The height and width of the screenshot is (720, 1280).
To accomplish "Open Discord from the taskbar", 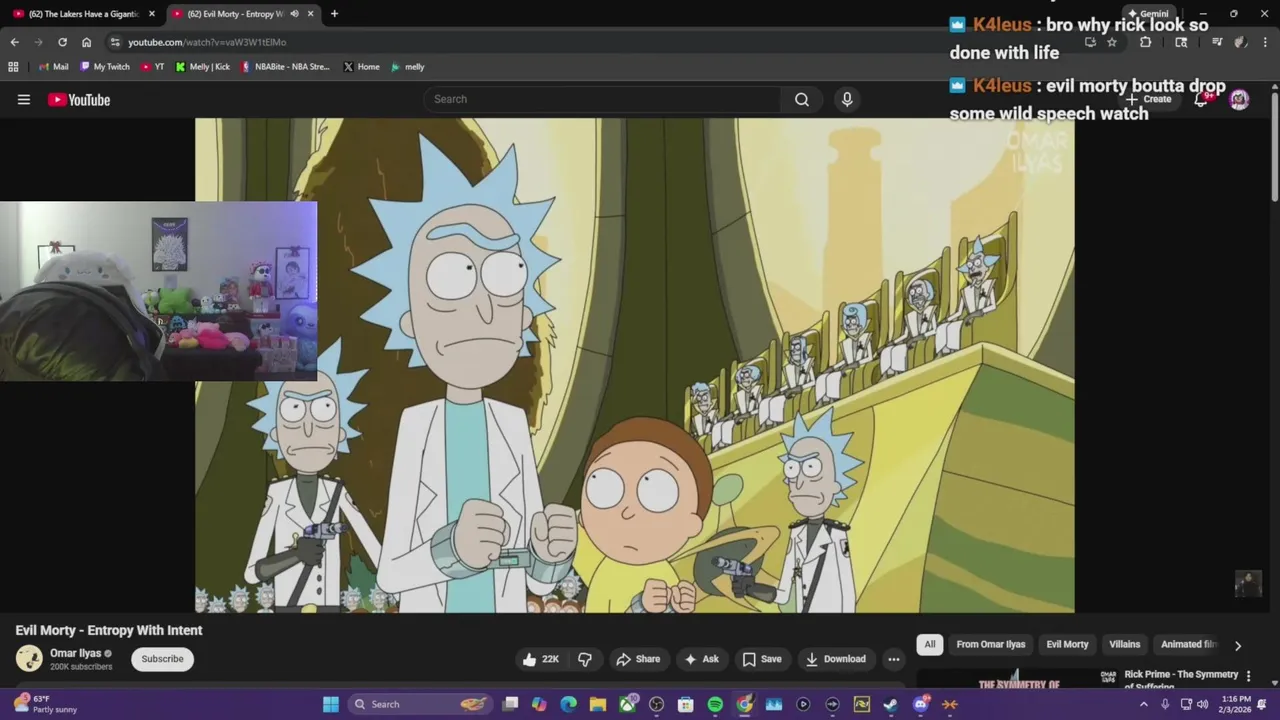I will 921,704.
